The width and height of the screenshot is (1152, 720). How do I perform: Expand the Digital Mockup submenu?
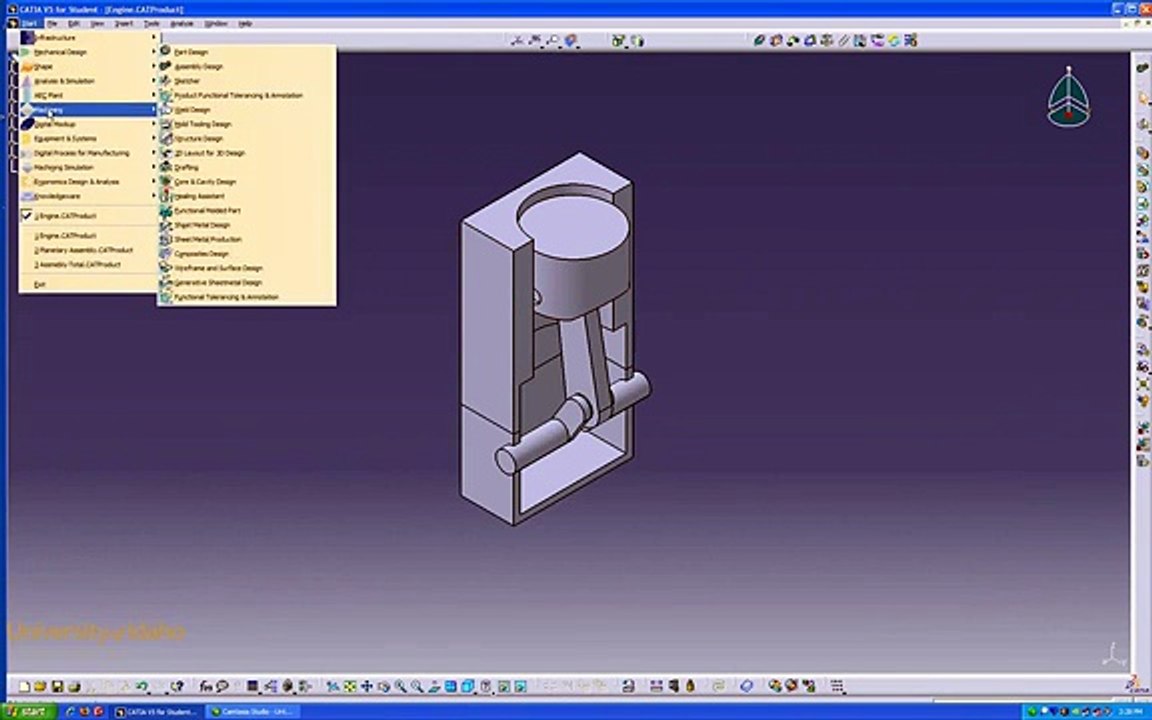tap(88, 124)
